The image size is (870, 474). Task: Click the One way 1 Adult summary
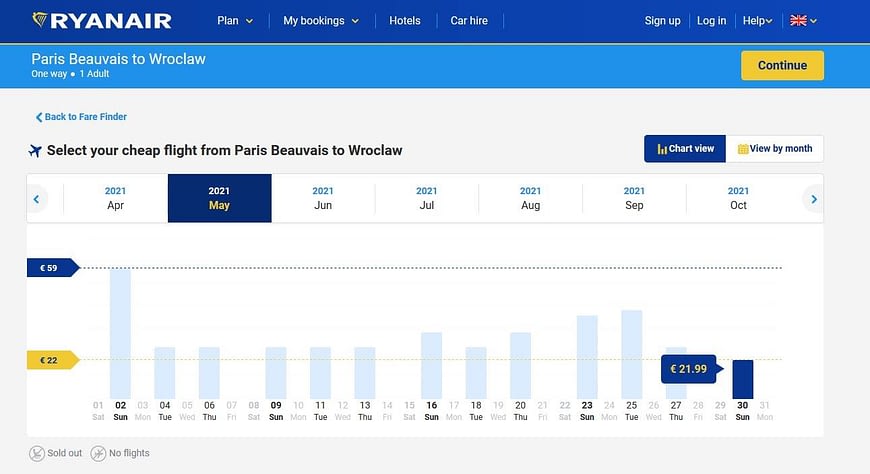click(70, 74)
